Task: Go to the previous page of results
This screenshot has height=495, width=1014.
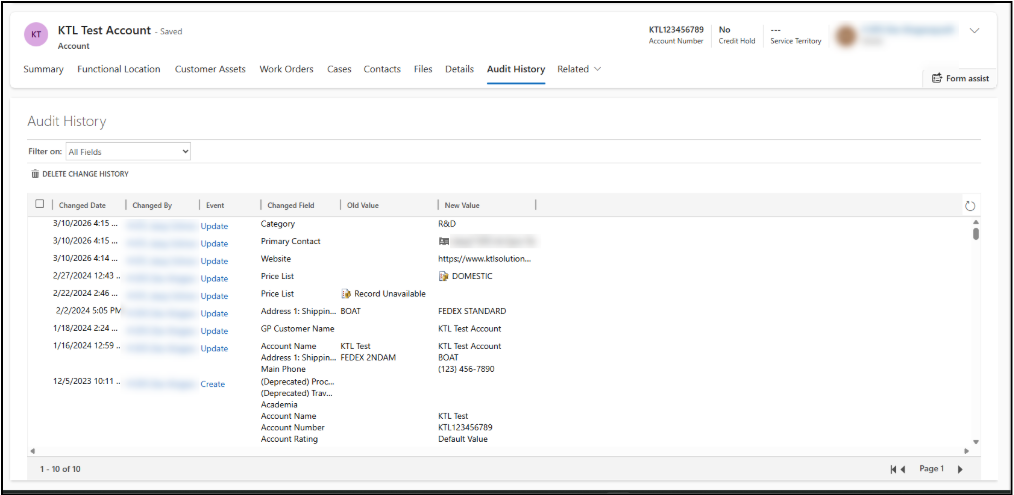Action: coord(903,469)
